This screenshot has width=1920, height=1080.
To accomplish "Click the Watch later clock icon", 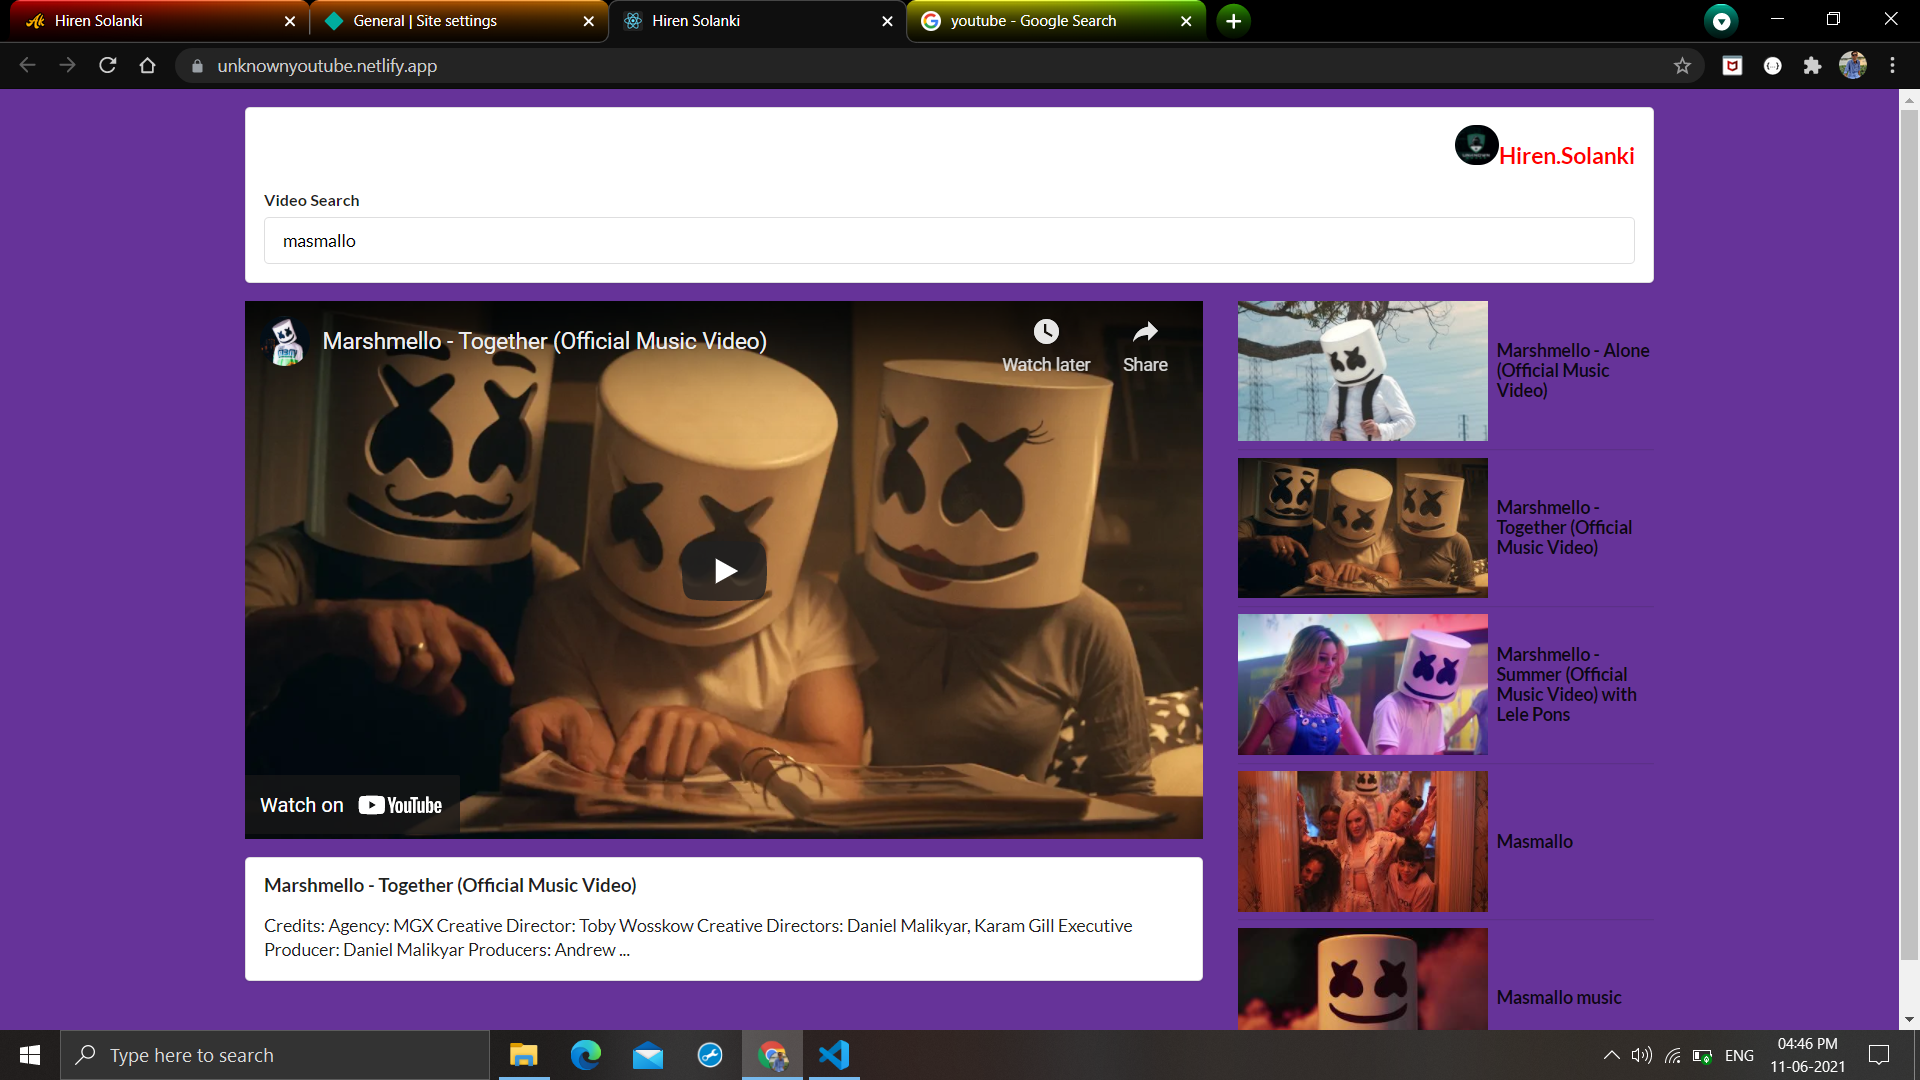I will (1046, 332).
